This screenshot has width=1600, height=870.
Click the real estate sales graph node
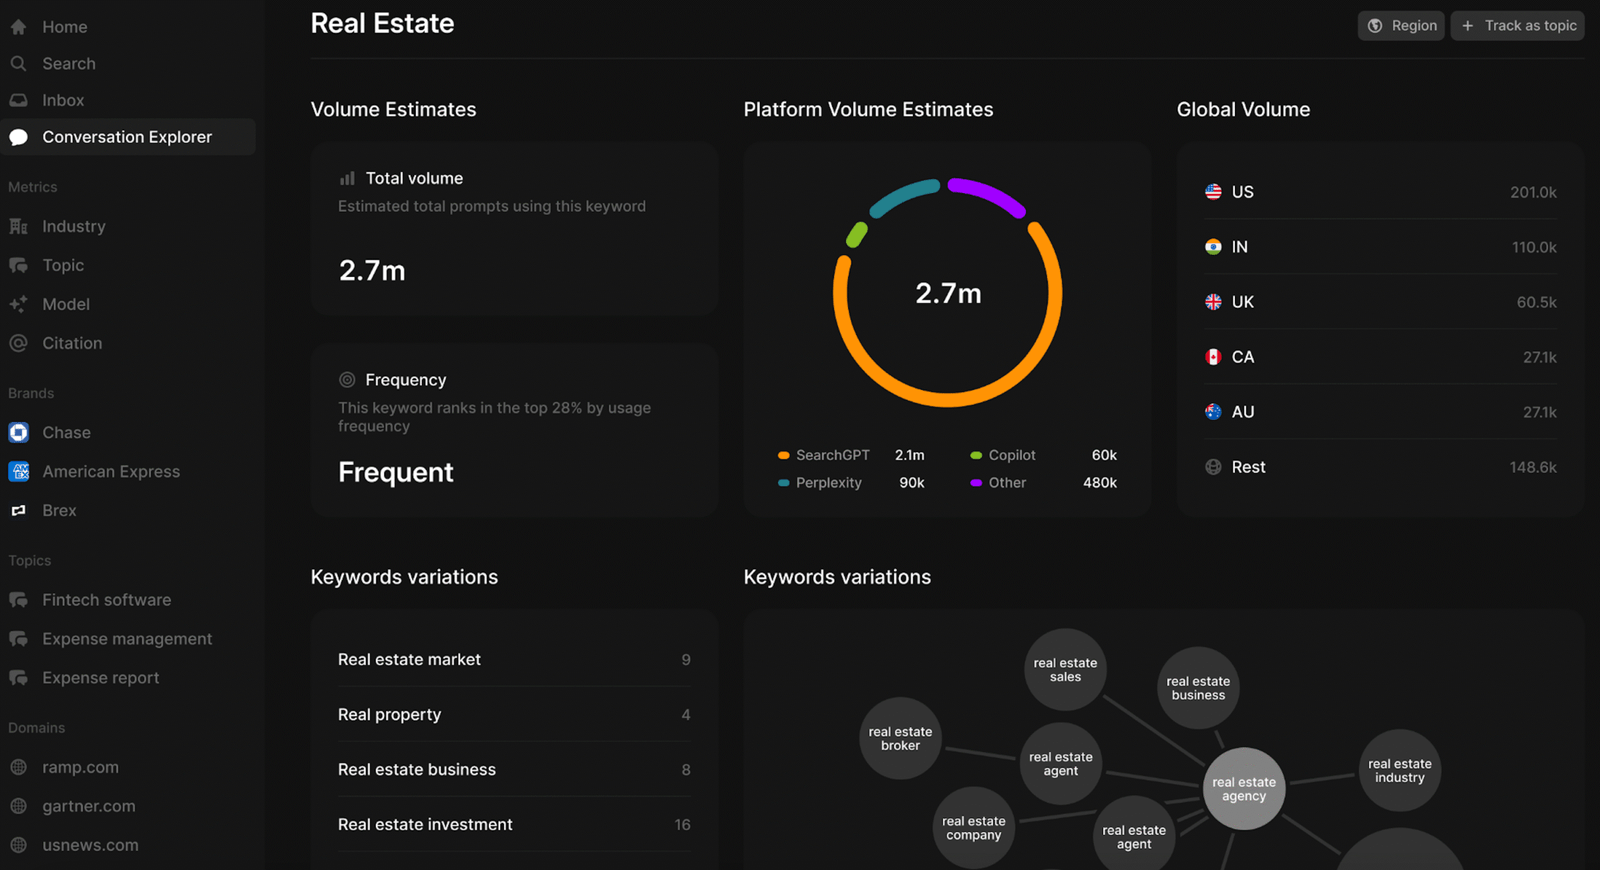point(1065,670)
